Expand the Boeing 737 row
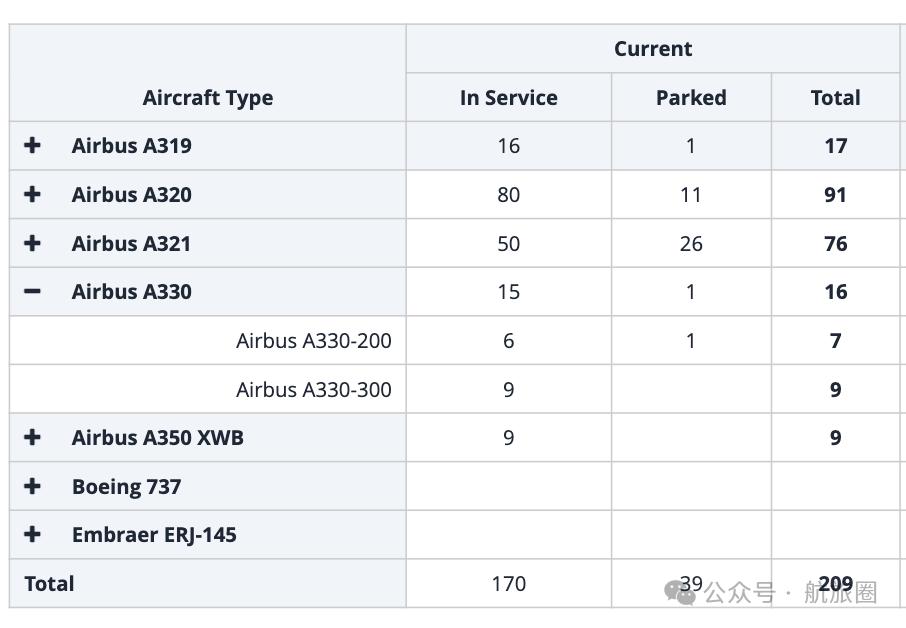 (32, 486)
